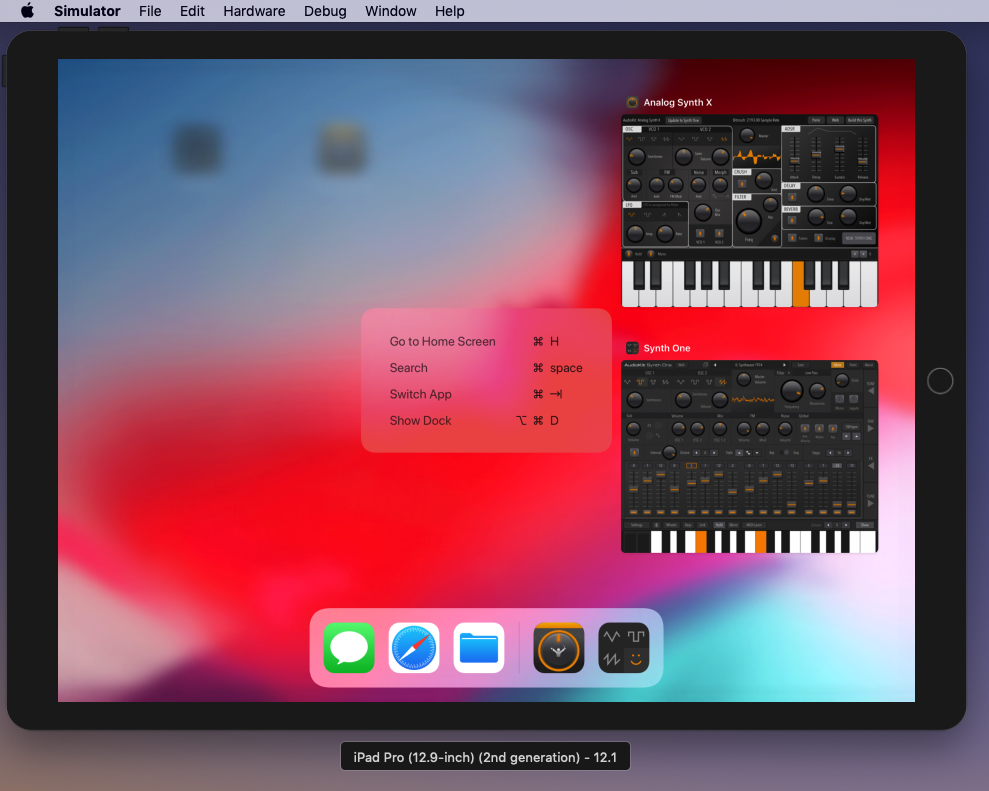
Task: Open the Help menu
Action: point(450,11)
